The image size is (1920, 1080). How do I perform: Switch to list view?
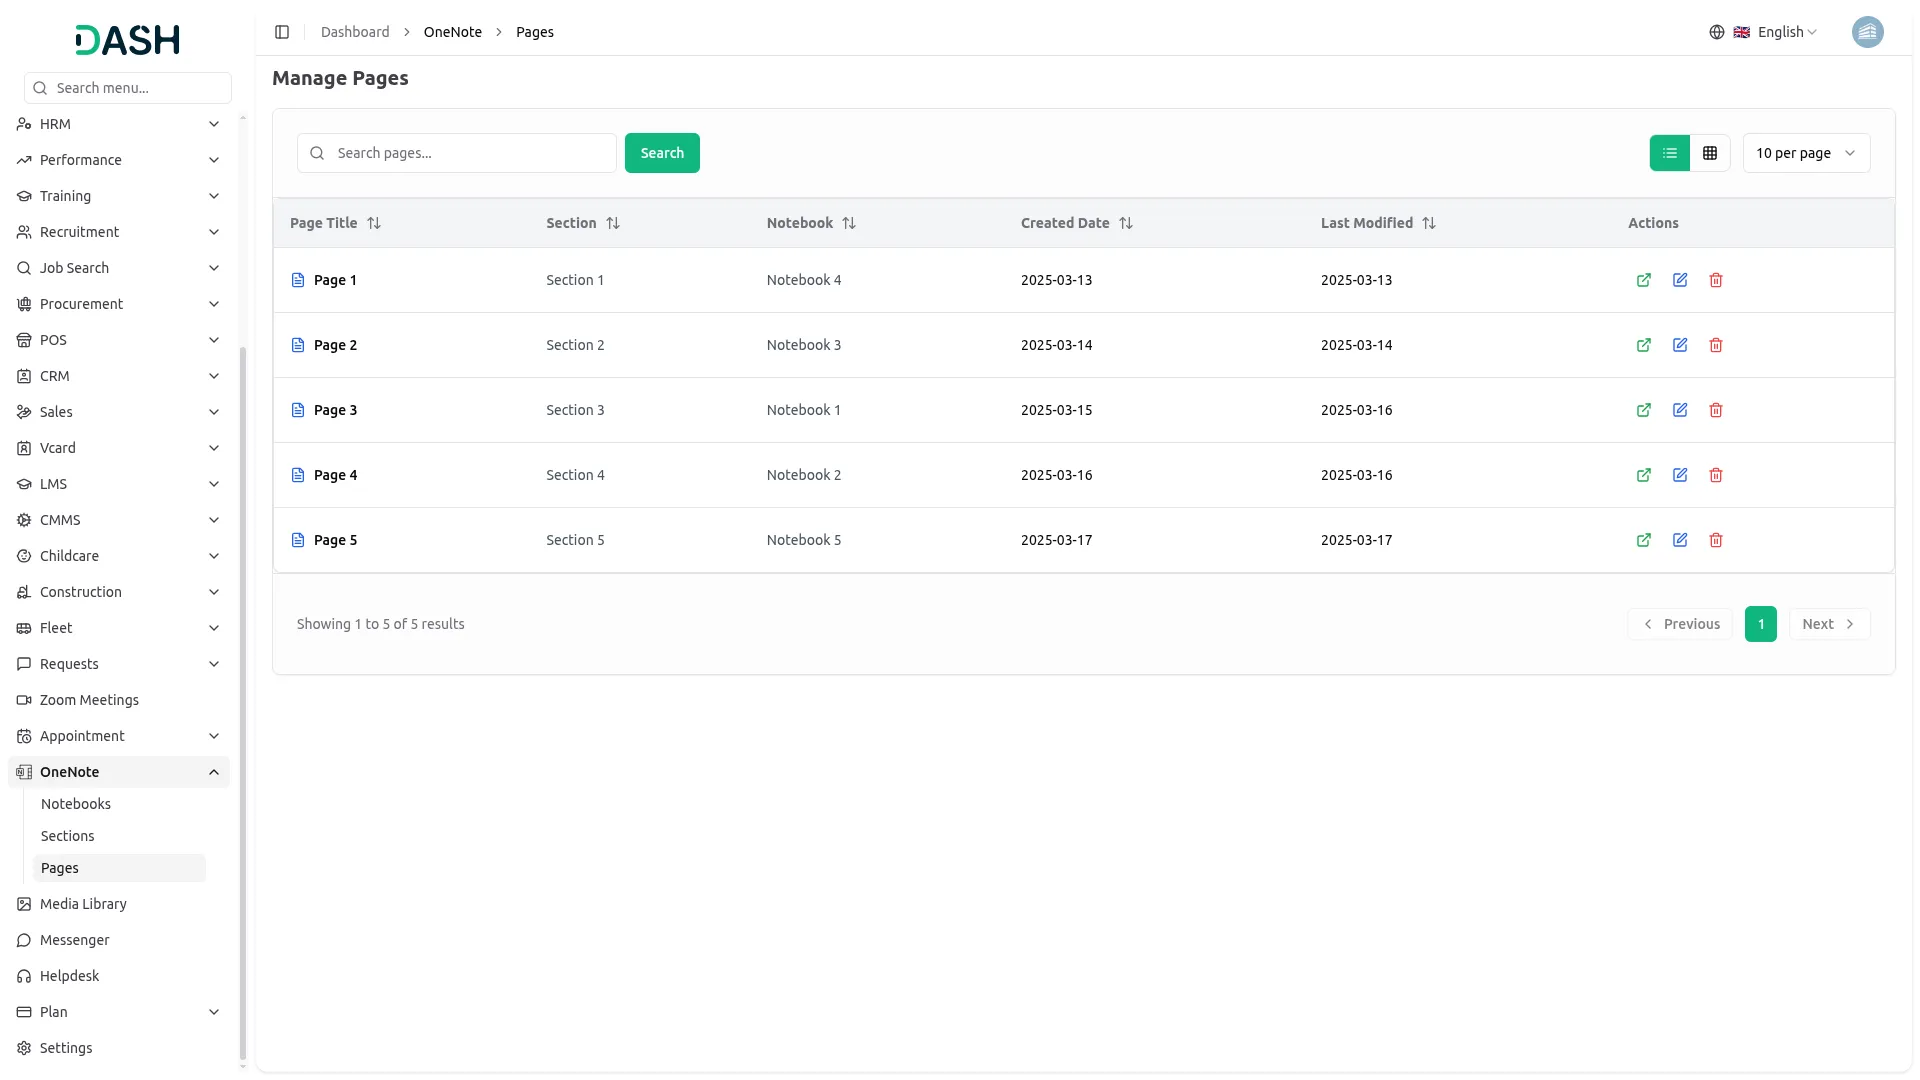tap(1669, 153)
